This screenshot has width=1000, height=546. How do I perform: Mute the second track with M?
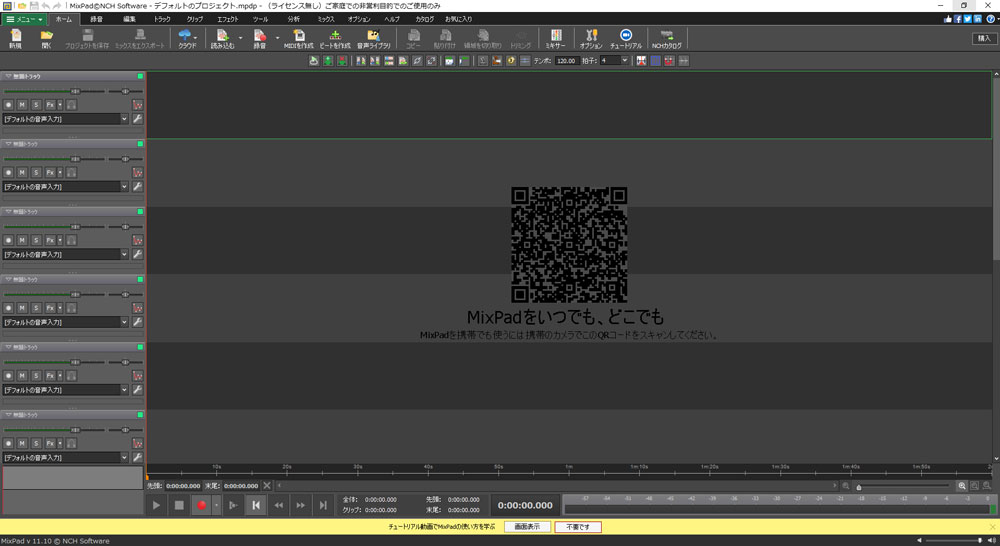tap(22, 172)
